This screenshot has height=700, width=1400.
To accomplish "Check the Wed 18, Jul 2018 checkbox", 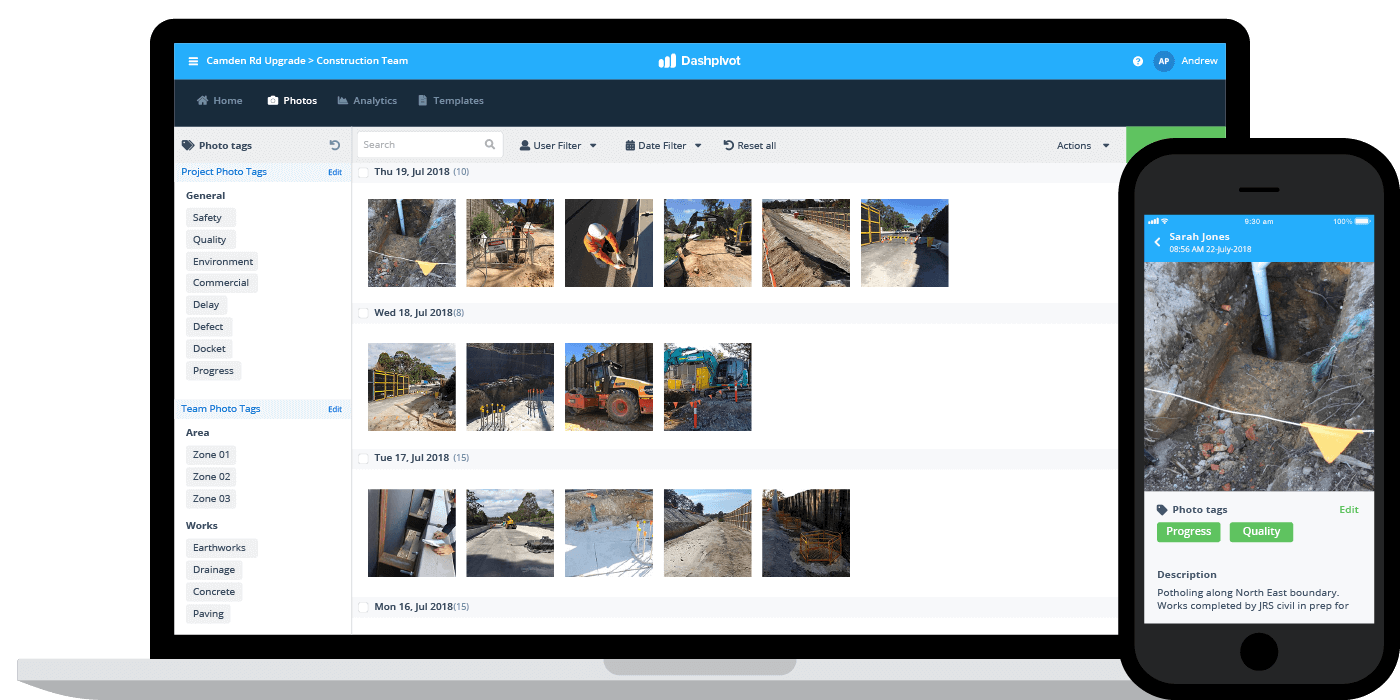I will pos(362,312).
